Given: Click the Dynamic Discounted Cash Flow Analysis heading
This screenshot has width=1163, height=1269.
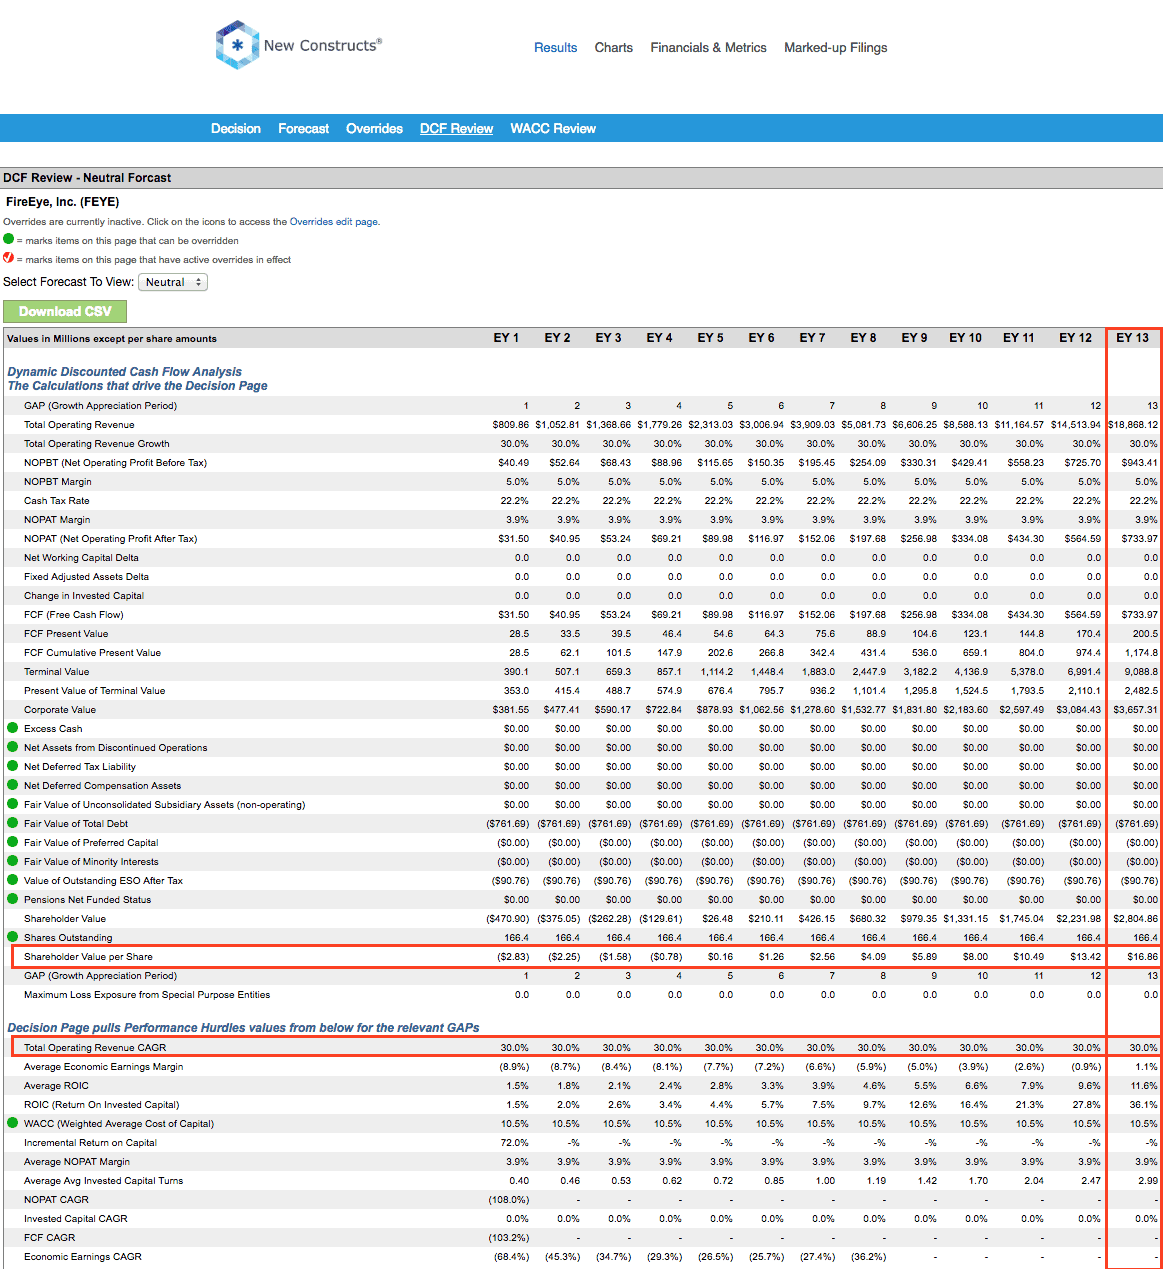Looking at the screenshot, I should click(125, 372).
